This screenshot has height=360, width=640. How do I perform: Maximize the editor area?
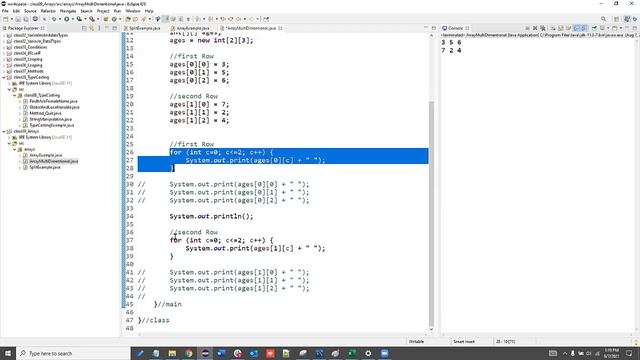tap(433, 28)
